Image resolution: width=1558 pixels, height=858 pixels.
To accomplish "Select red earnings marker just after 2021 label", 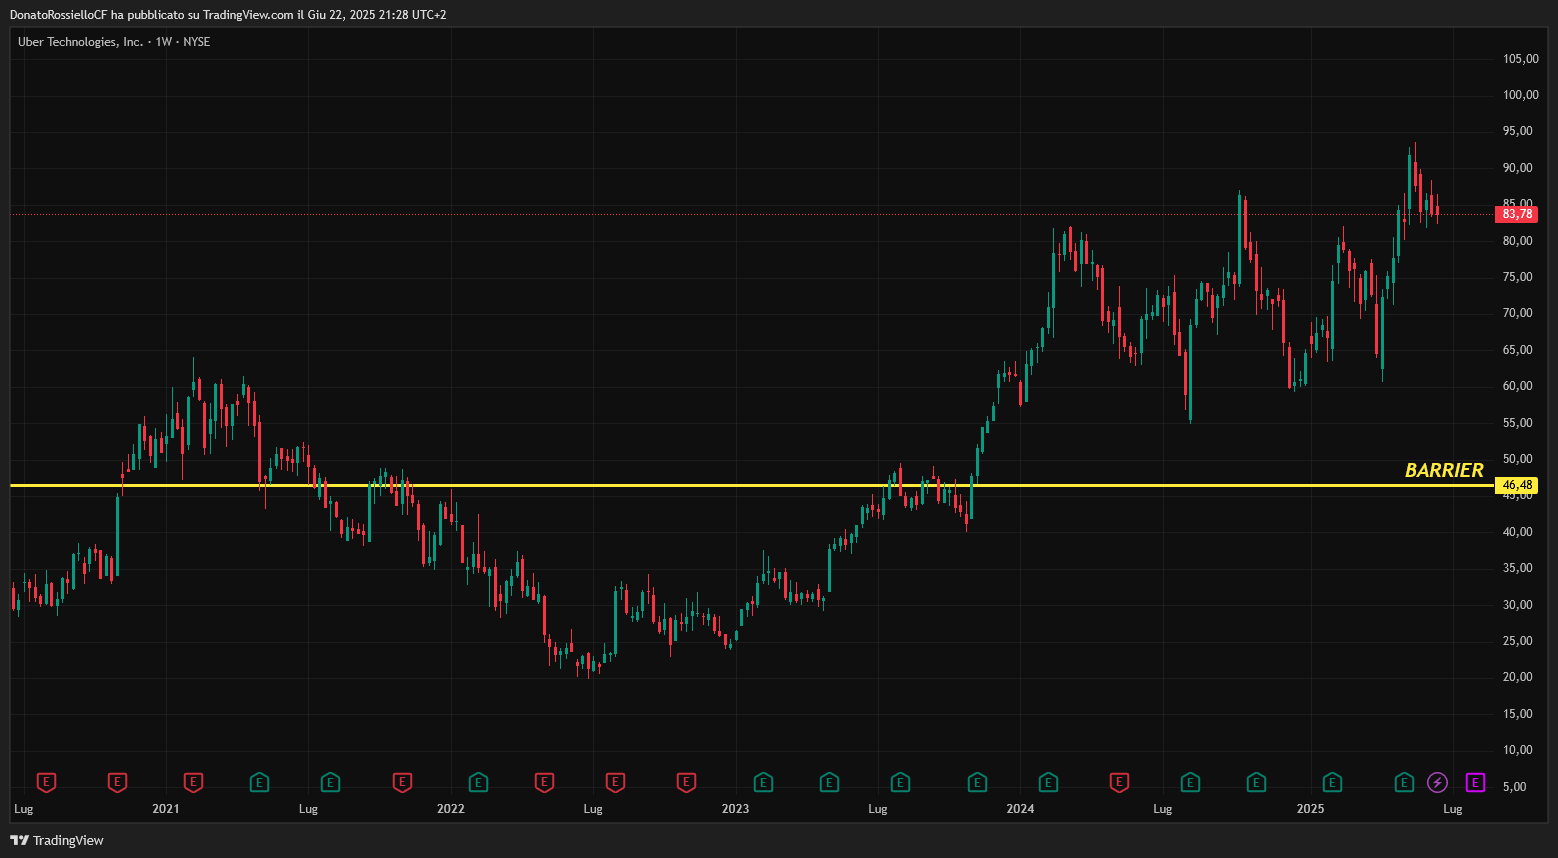I will pos(193,782).
